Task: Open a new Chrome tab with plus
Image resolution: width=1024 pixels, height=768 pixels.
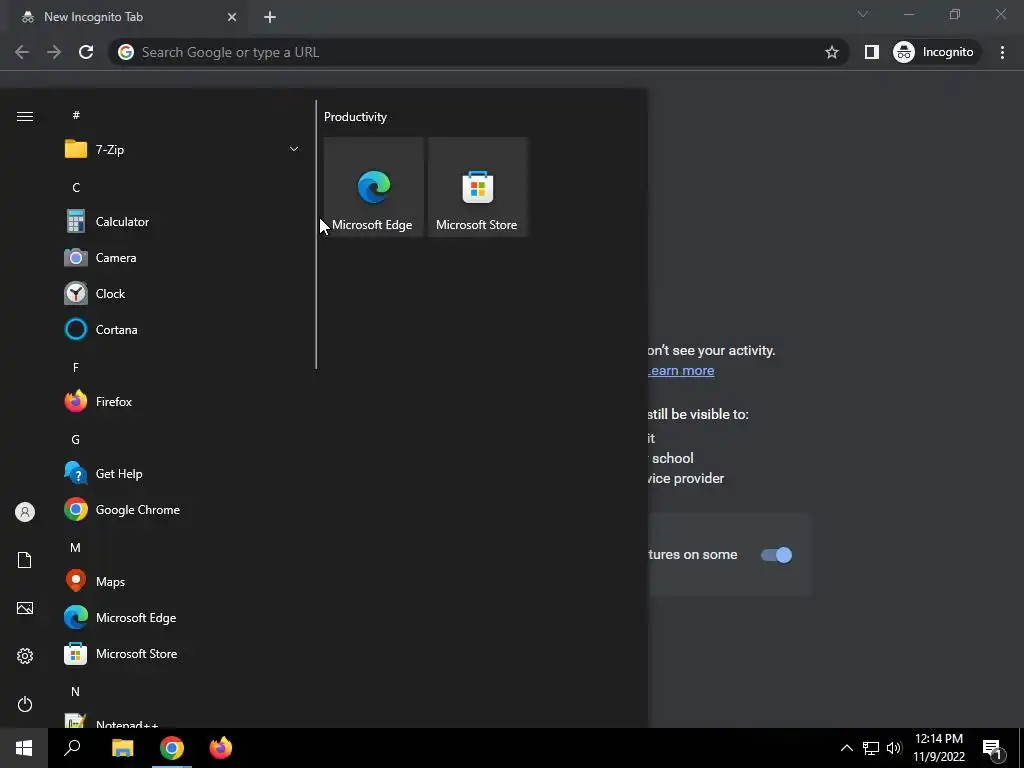Action: 270,17
